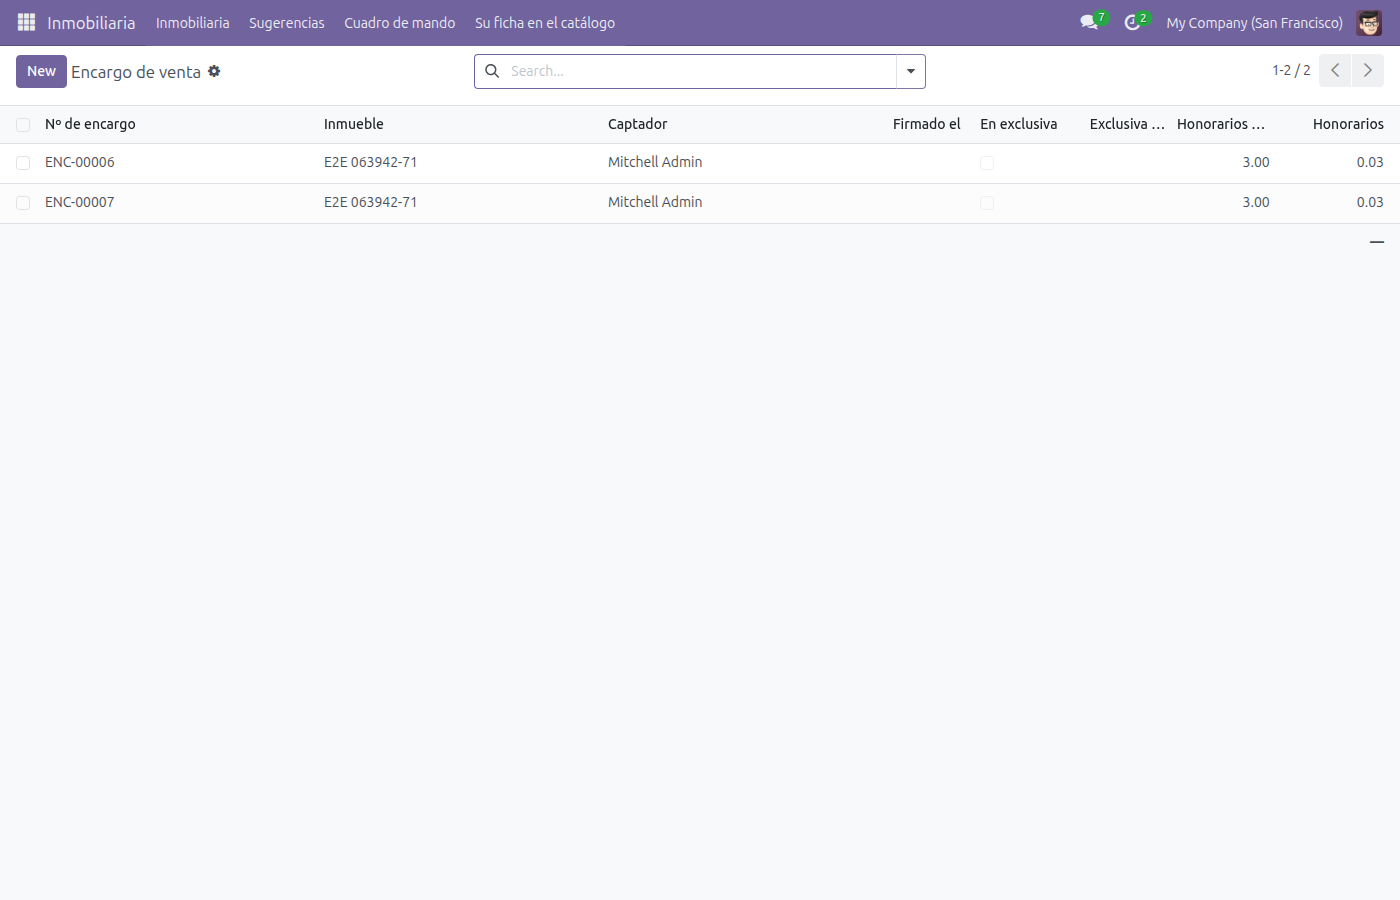1400x900 pixels.
Task: Go to previous page arrow
Action: [1335, 70]
